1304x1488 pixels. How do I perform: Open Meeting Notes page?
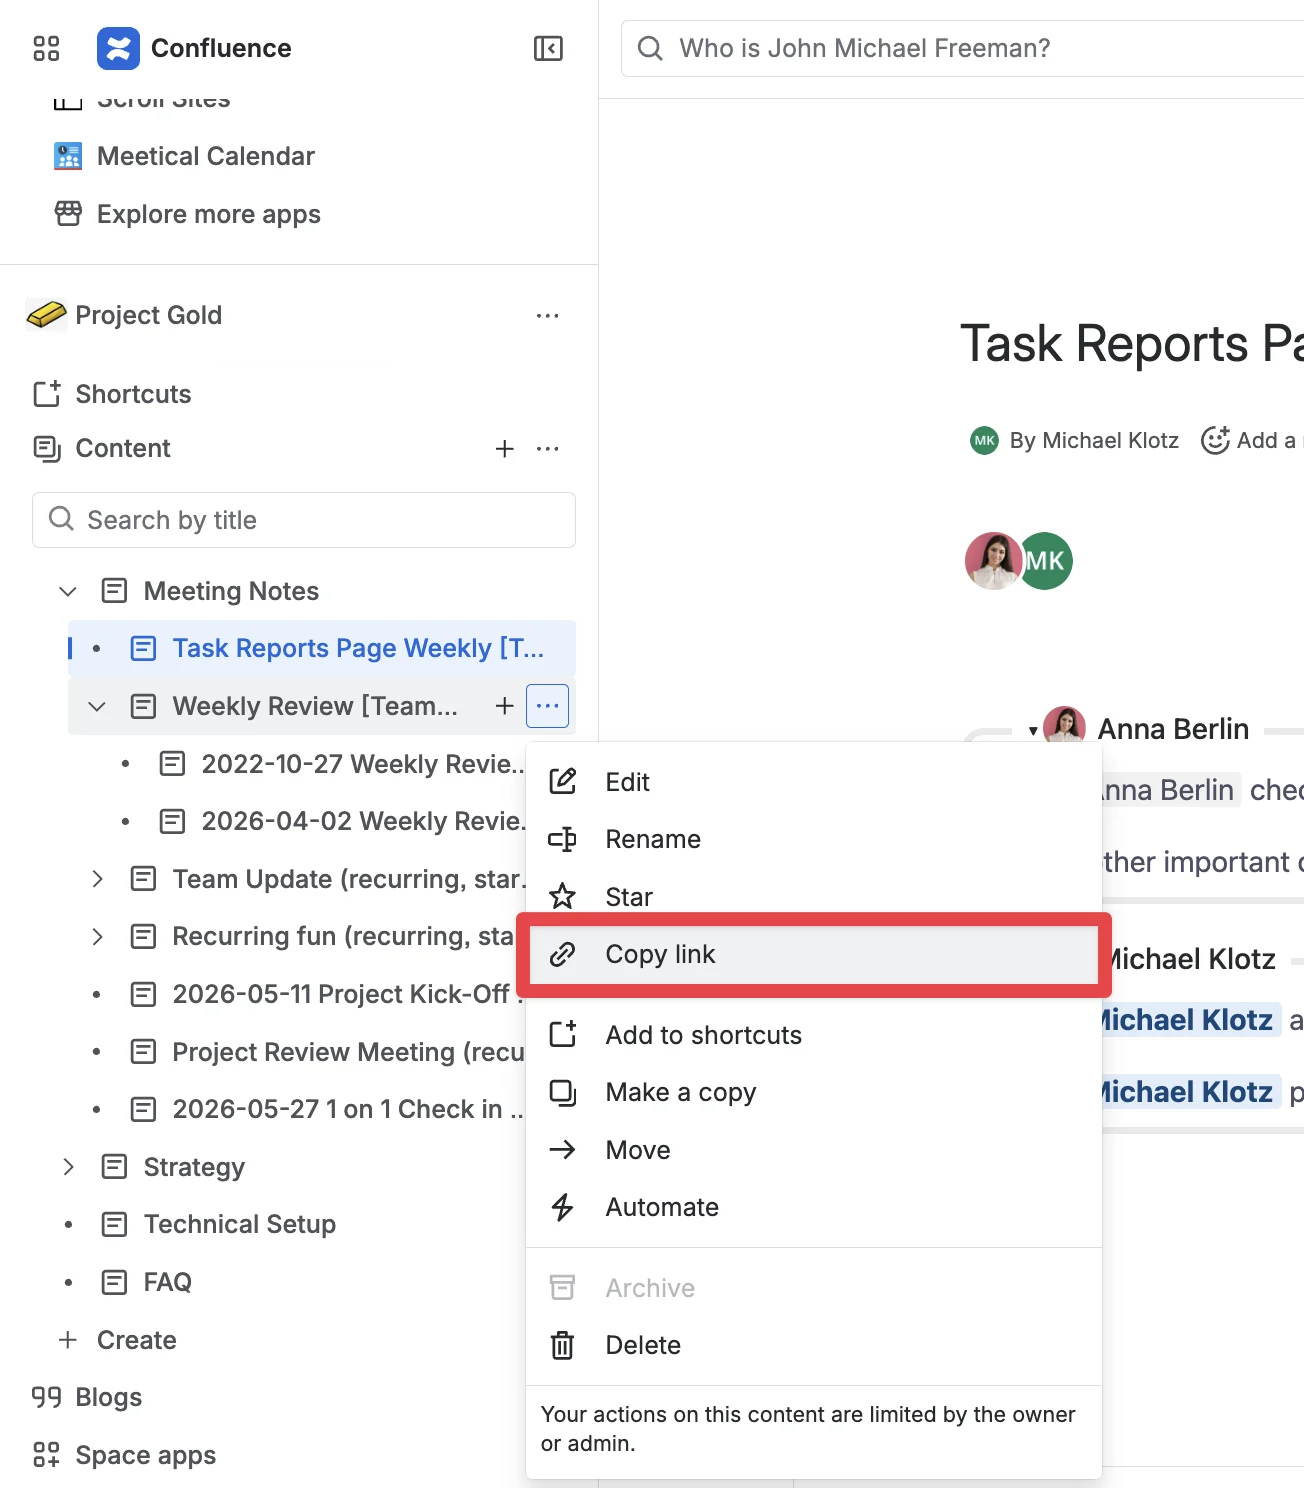point(231,591)
